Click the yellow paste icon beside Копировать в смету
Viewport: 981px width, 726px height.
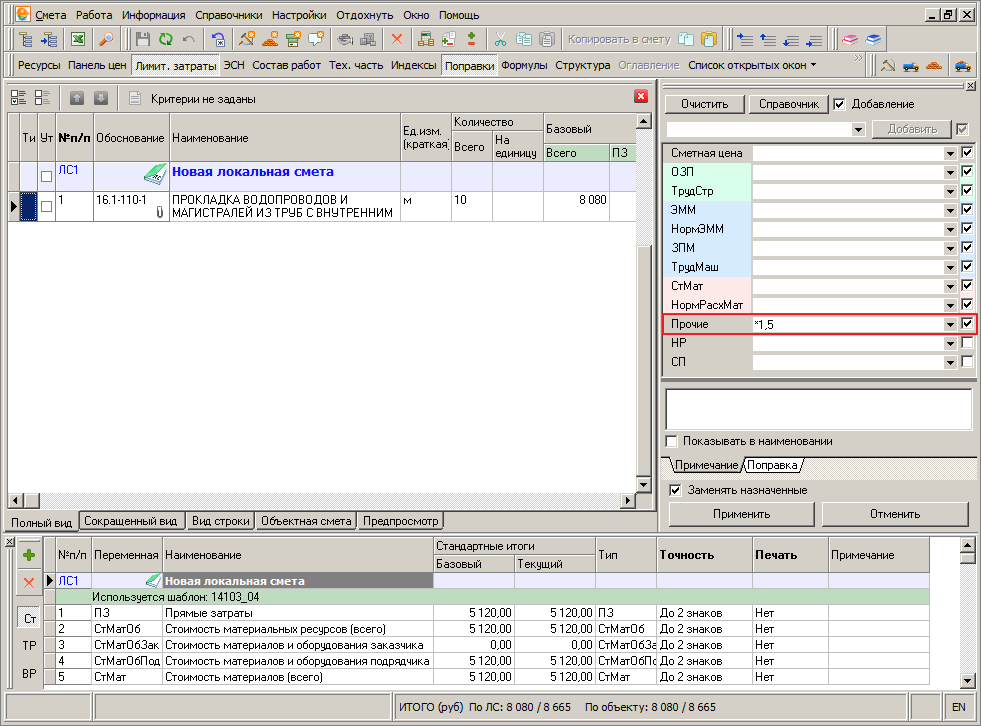tap(709, 39)
